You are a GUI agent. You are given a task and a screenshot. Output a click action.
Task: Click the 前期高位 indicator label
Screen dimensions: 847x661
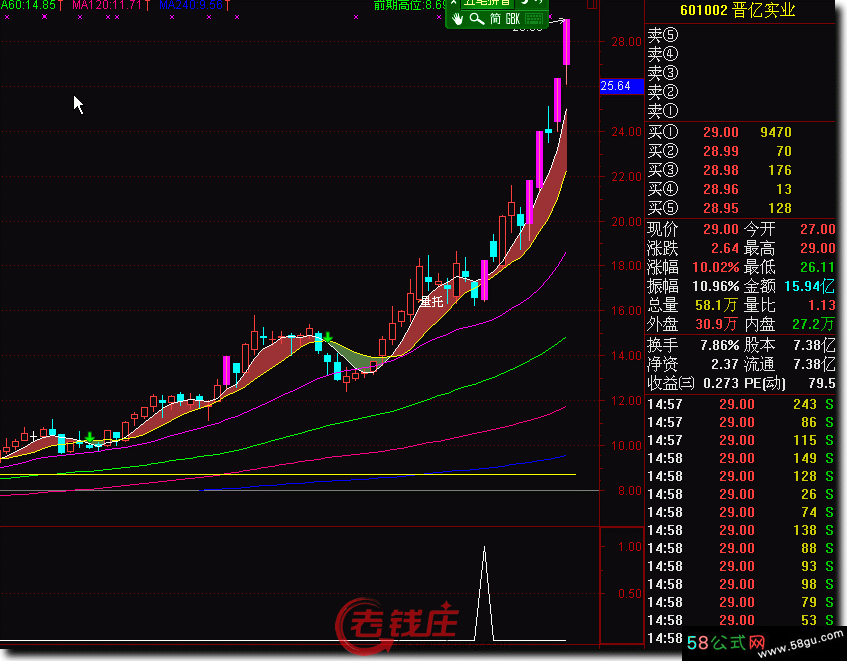coord(410,5)
